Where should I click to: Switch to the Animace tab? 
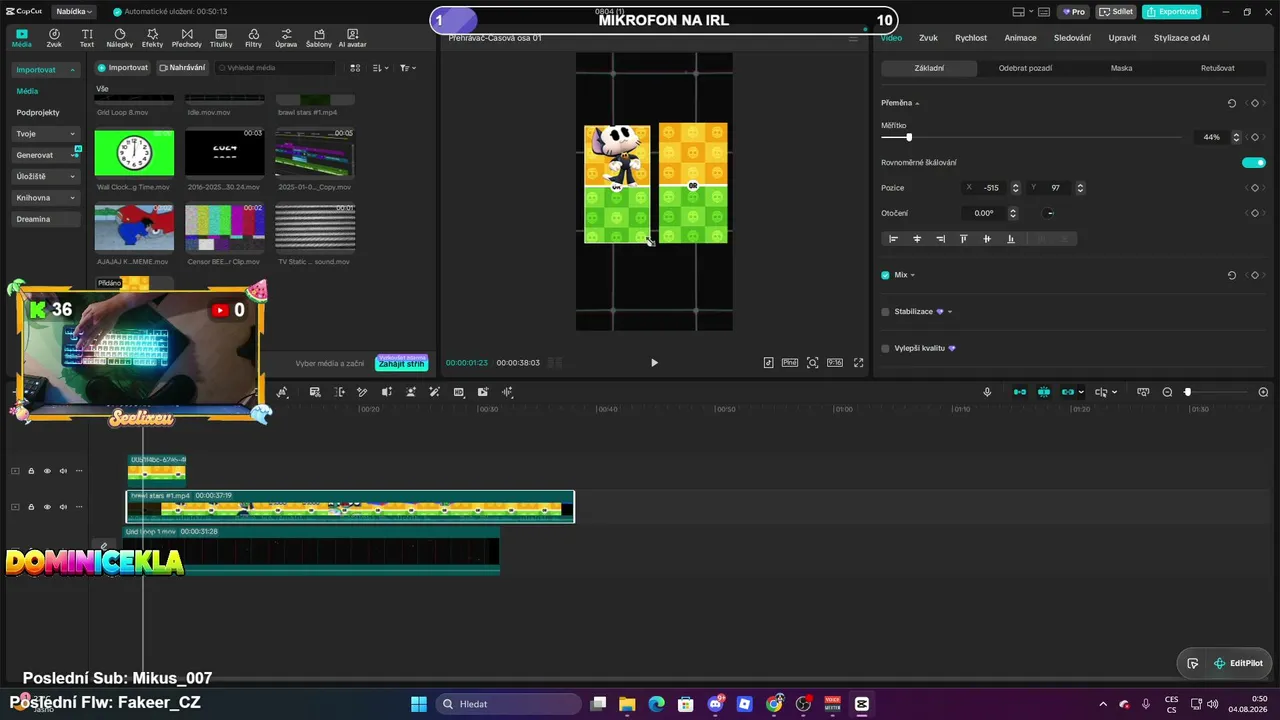coord(1020,38)
